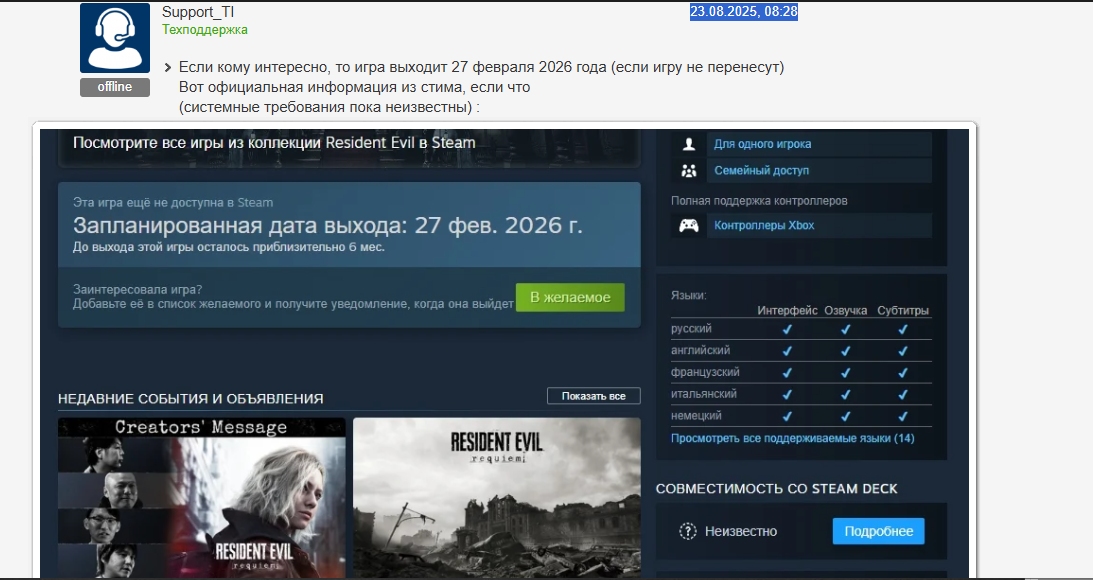
Task: Click the Support_TI headset avatar
Action: pyautogui.click(x=114, y=38)
